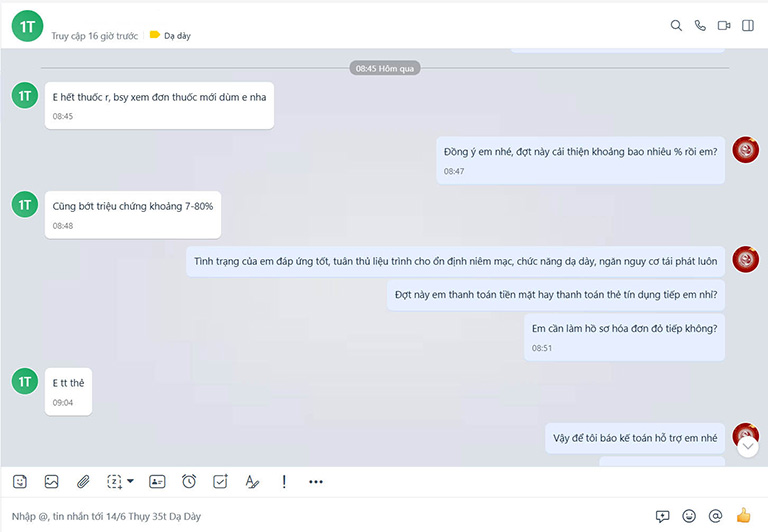Start a voice call
The image size is (768, 532).
pos(700,25)
